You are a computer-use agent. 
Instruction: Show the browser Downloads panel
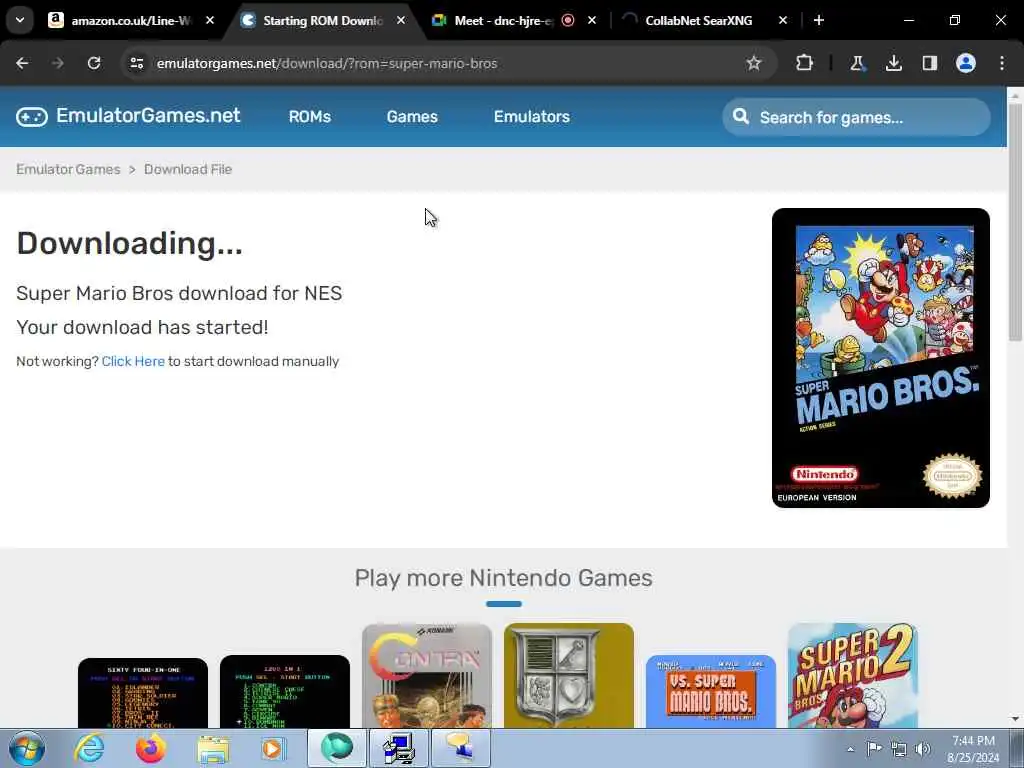coord(893,63)
